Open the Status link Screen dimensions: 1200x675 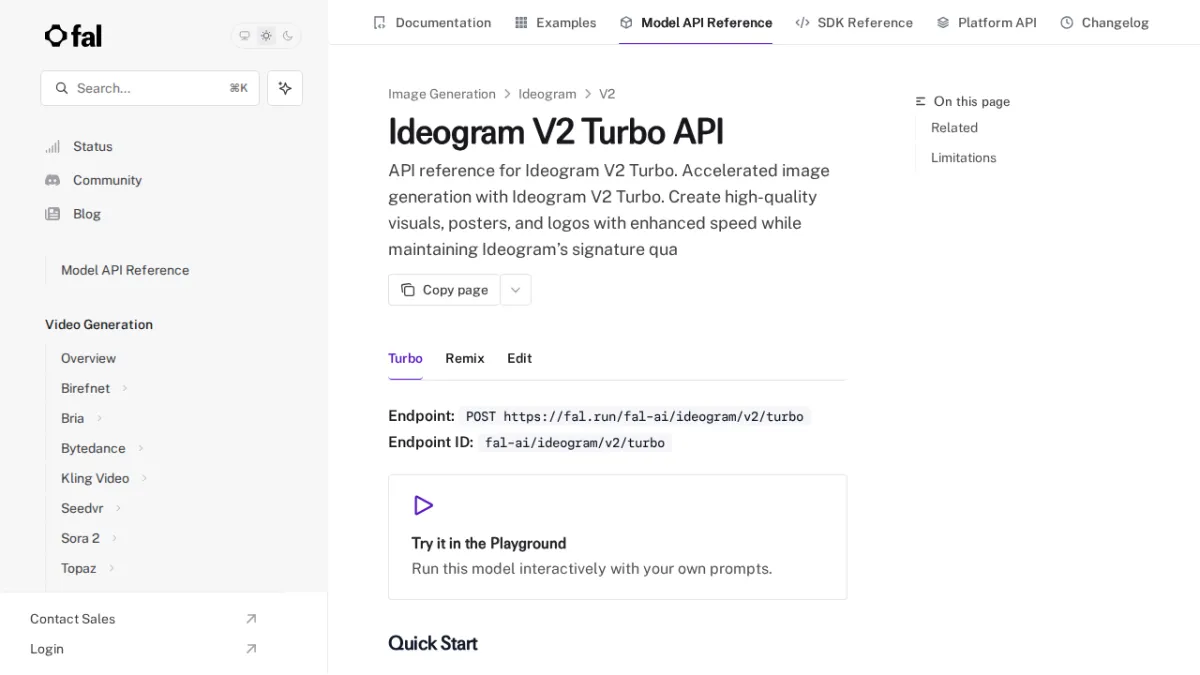coord(93,147)
